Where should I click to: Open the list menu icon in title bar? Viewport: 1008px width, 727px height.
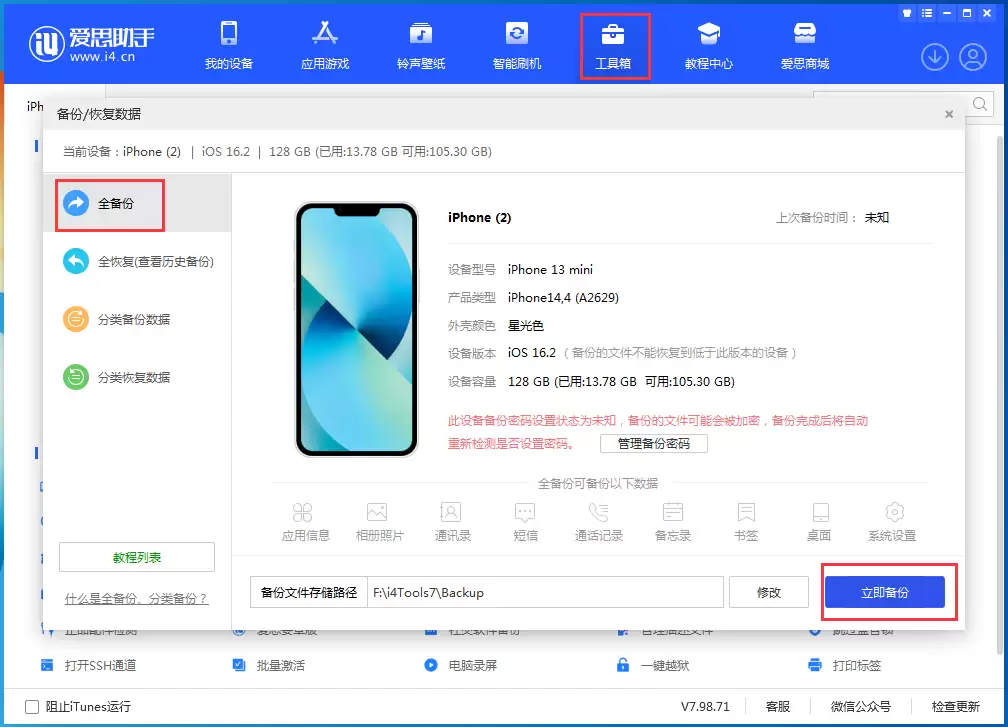(x=927, y=13)
